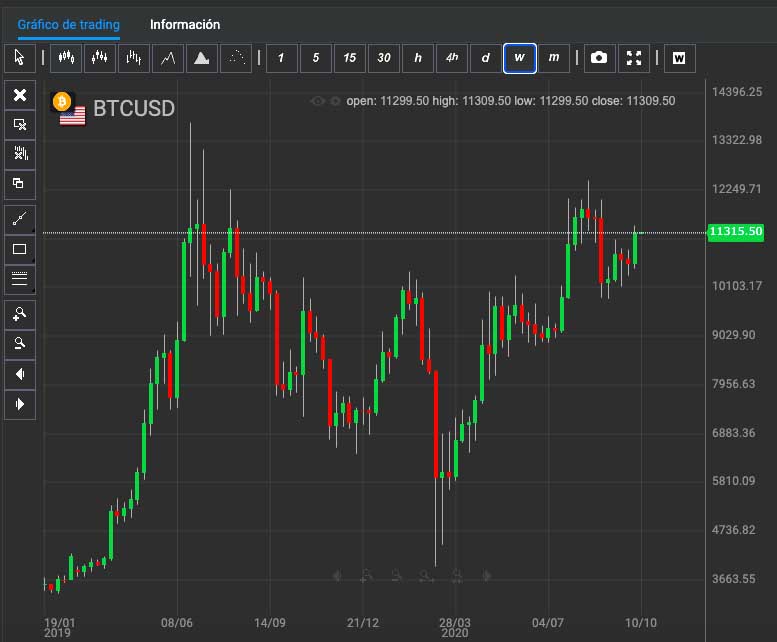Set timeframe to 30 minutes
The height and width of the screenshot is (642, 777).
tap(384, 58)
